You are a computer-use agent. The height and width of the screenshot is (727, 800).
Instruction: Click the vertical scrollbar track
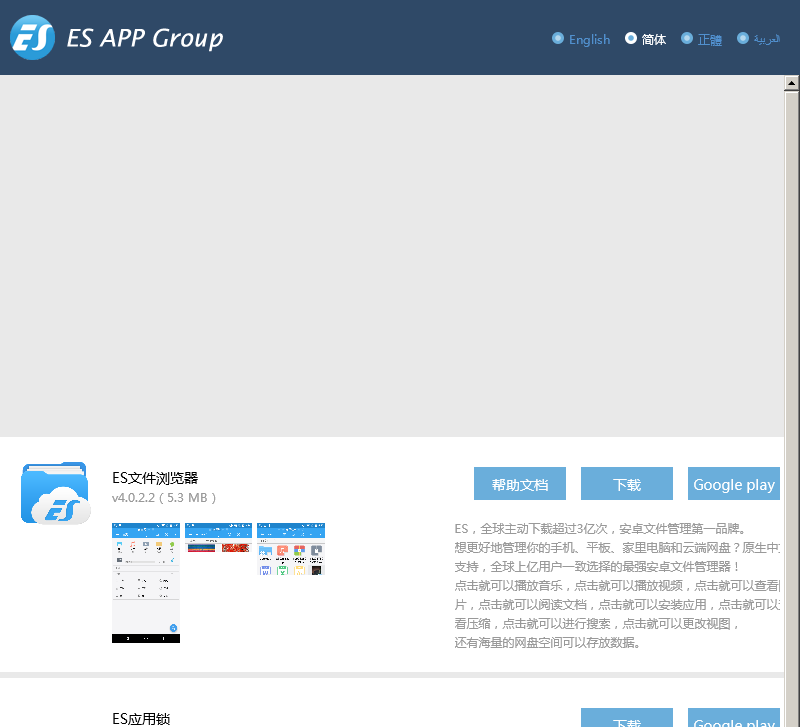[791, 408]
